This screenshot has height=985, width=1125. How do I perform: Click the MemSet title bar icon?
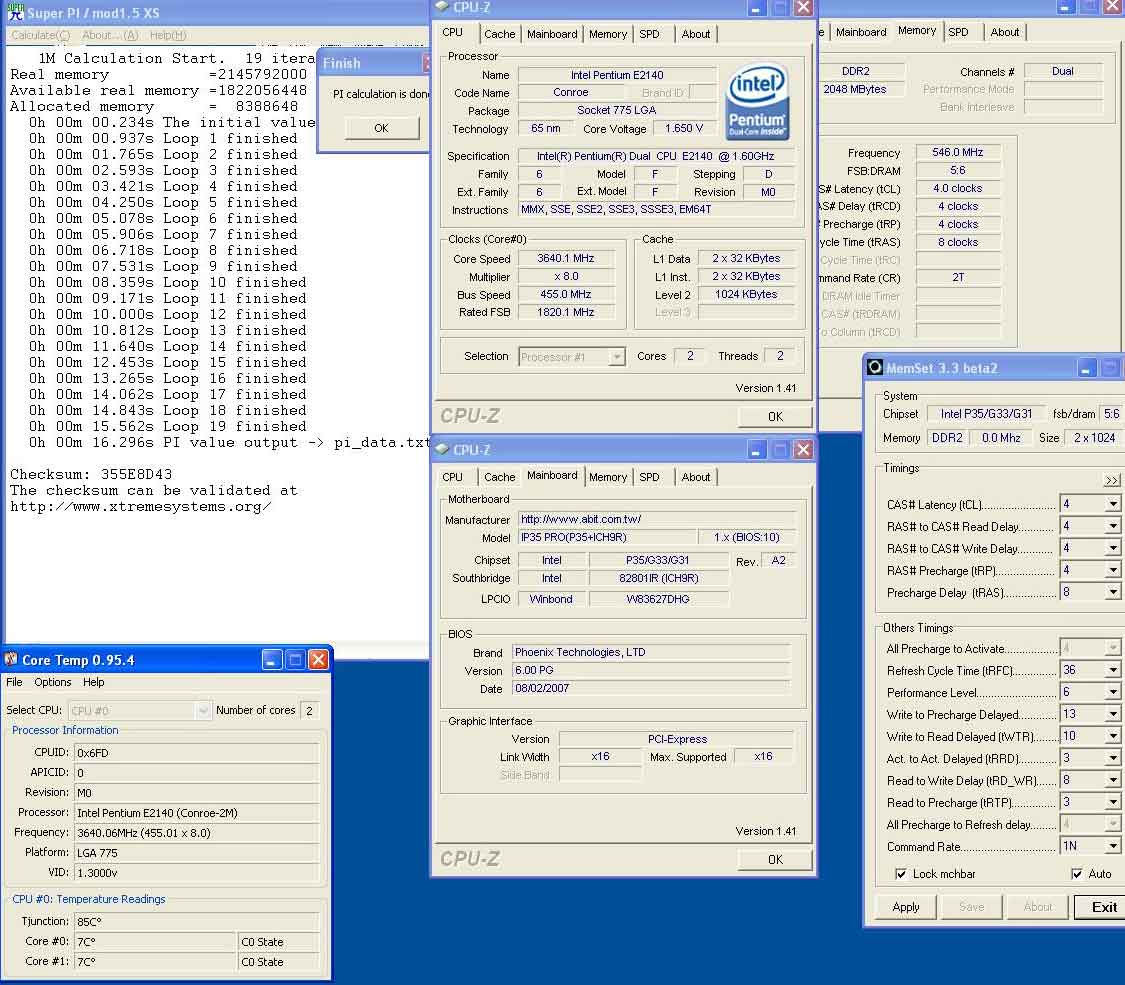[875, 367]
